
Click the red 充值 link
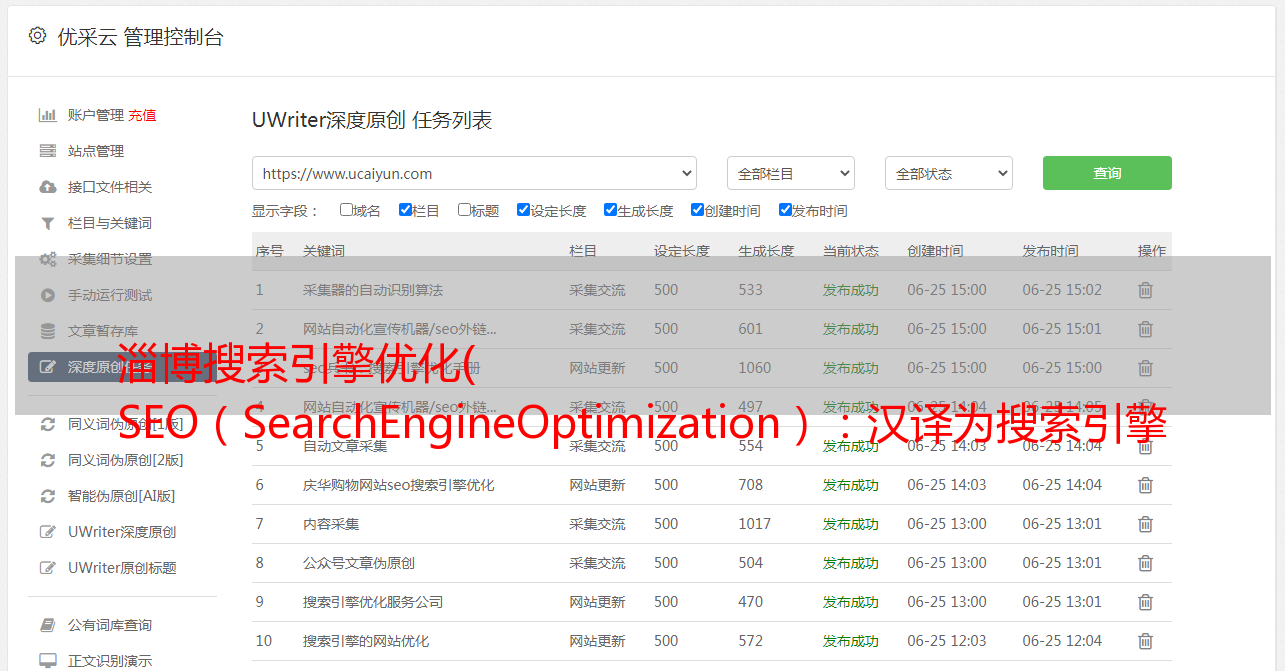point(142,115)
